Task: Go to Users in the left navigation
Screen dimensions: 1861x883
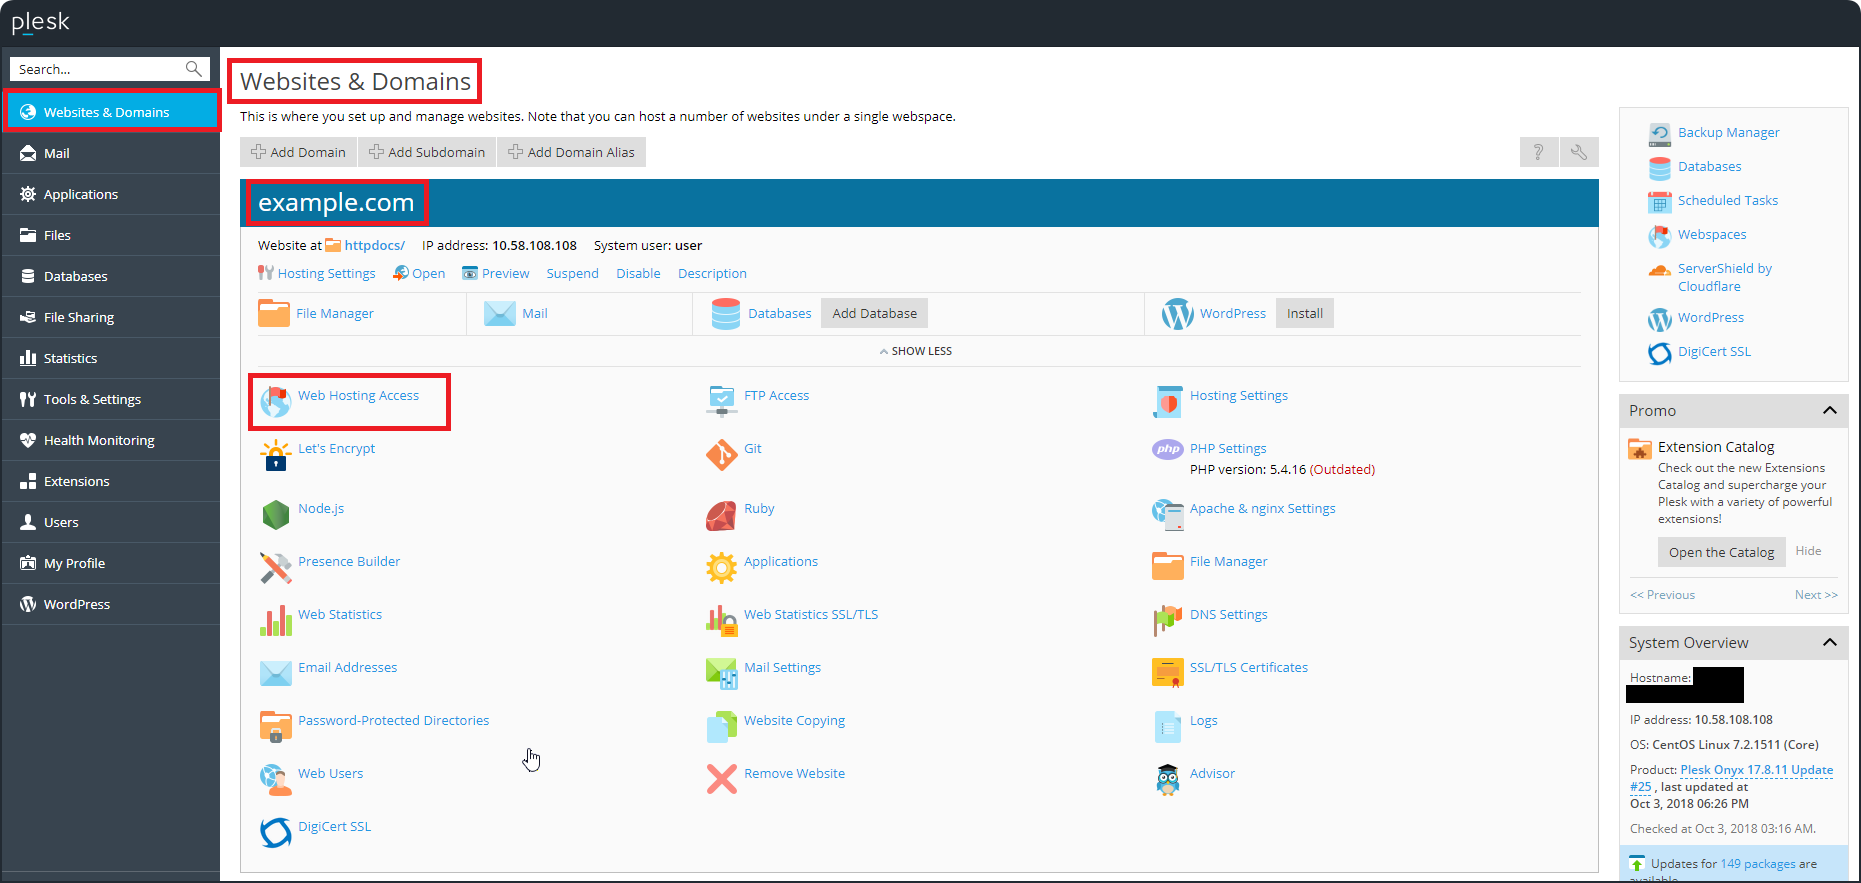Action: pos(111,522)
